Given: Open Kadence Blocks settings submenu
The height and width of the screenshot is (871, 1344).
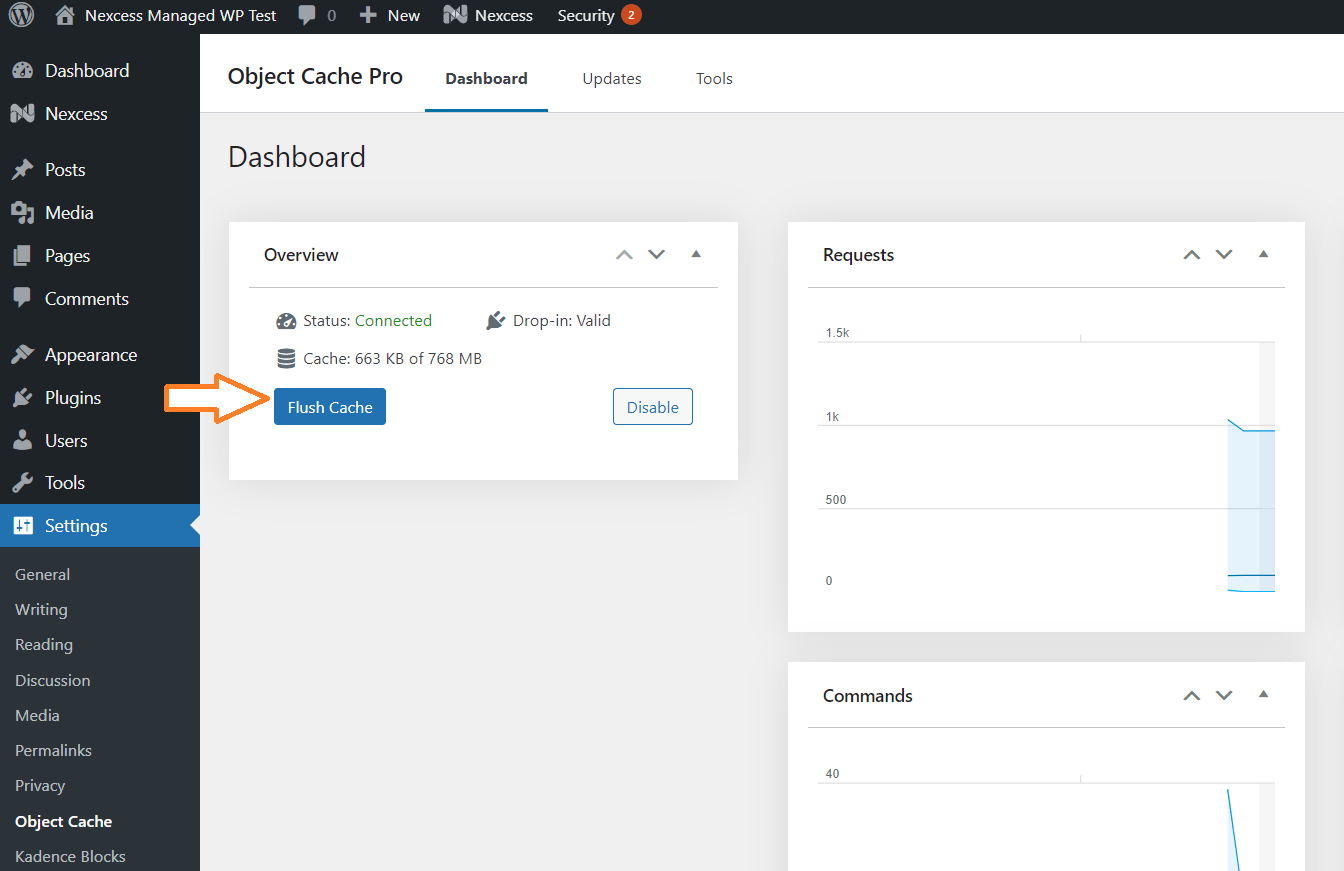Looking at the screenshot, I should [x=70, y=857].
